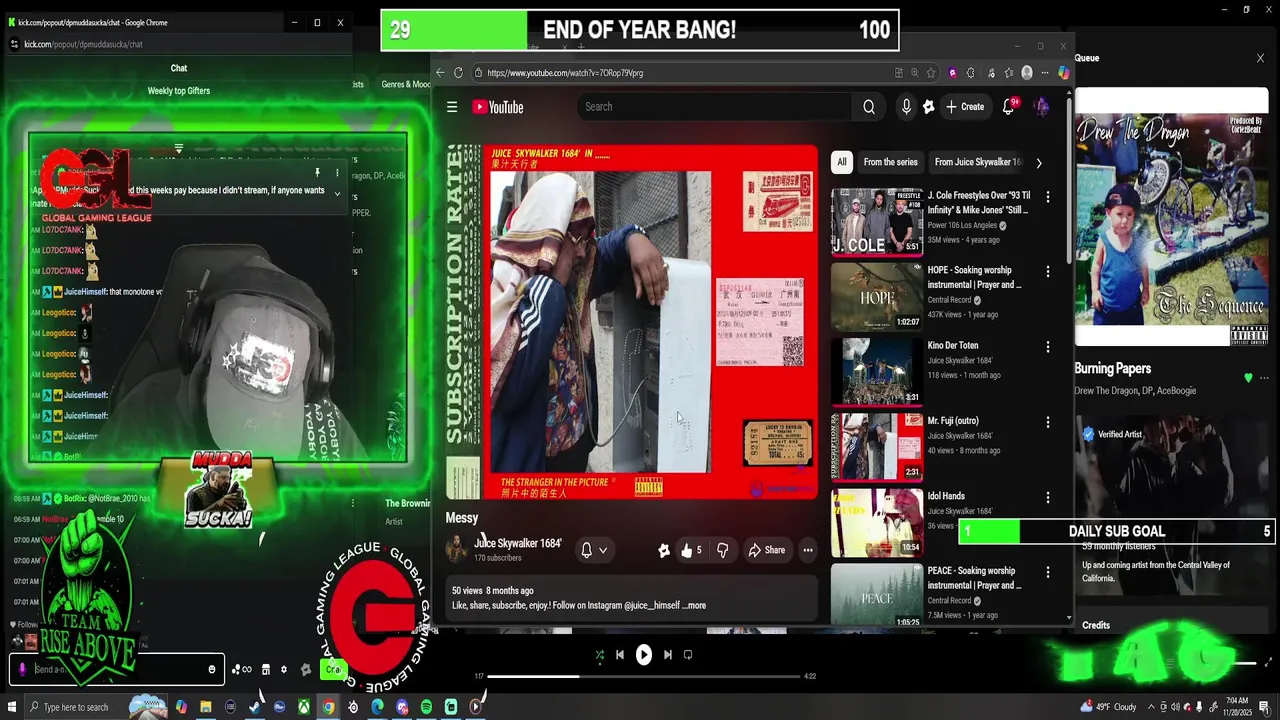
Task: Toggle the green heart for Burning Papers
Action: pyautogui.click(x=1248, y=378)
